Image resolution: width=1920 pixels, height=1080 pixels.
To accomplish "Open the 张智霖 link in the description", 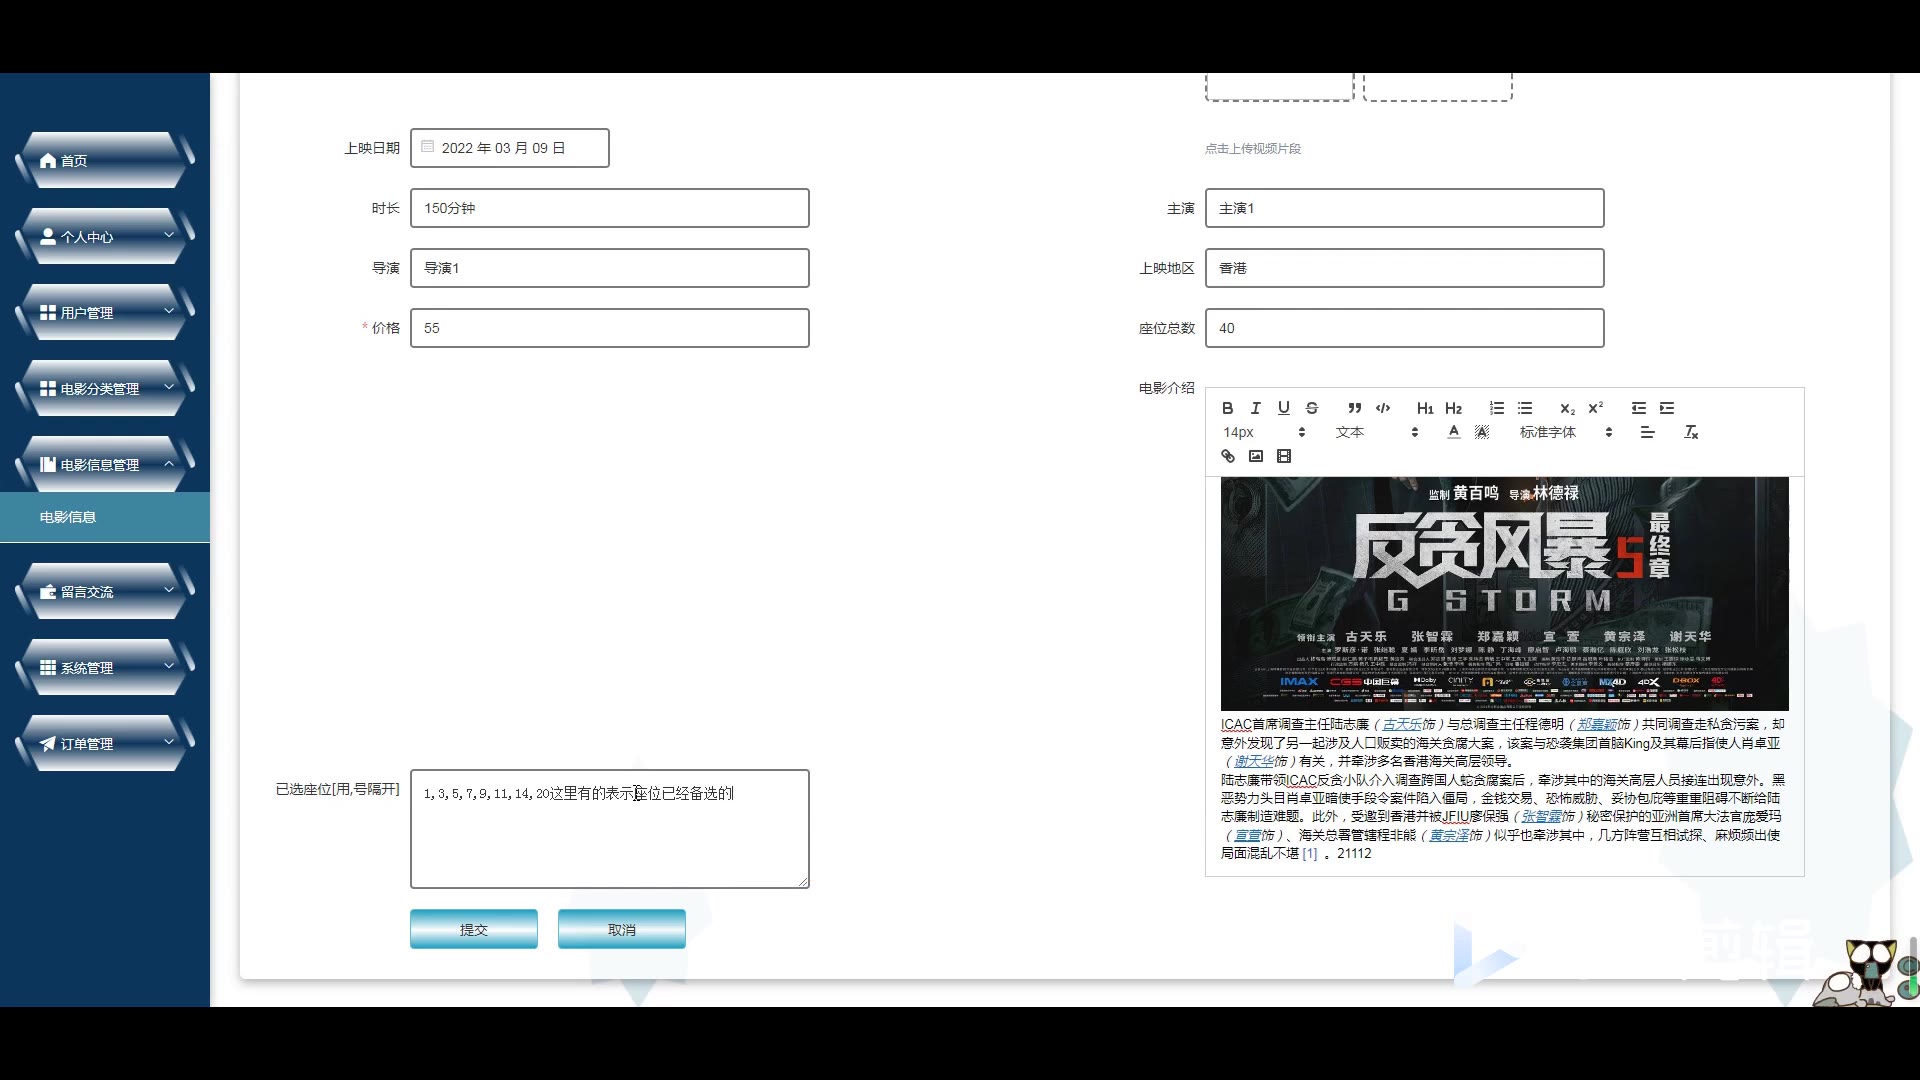I will tap(1541, 816).
